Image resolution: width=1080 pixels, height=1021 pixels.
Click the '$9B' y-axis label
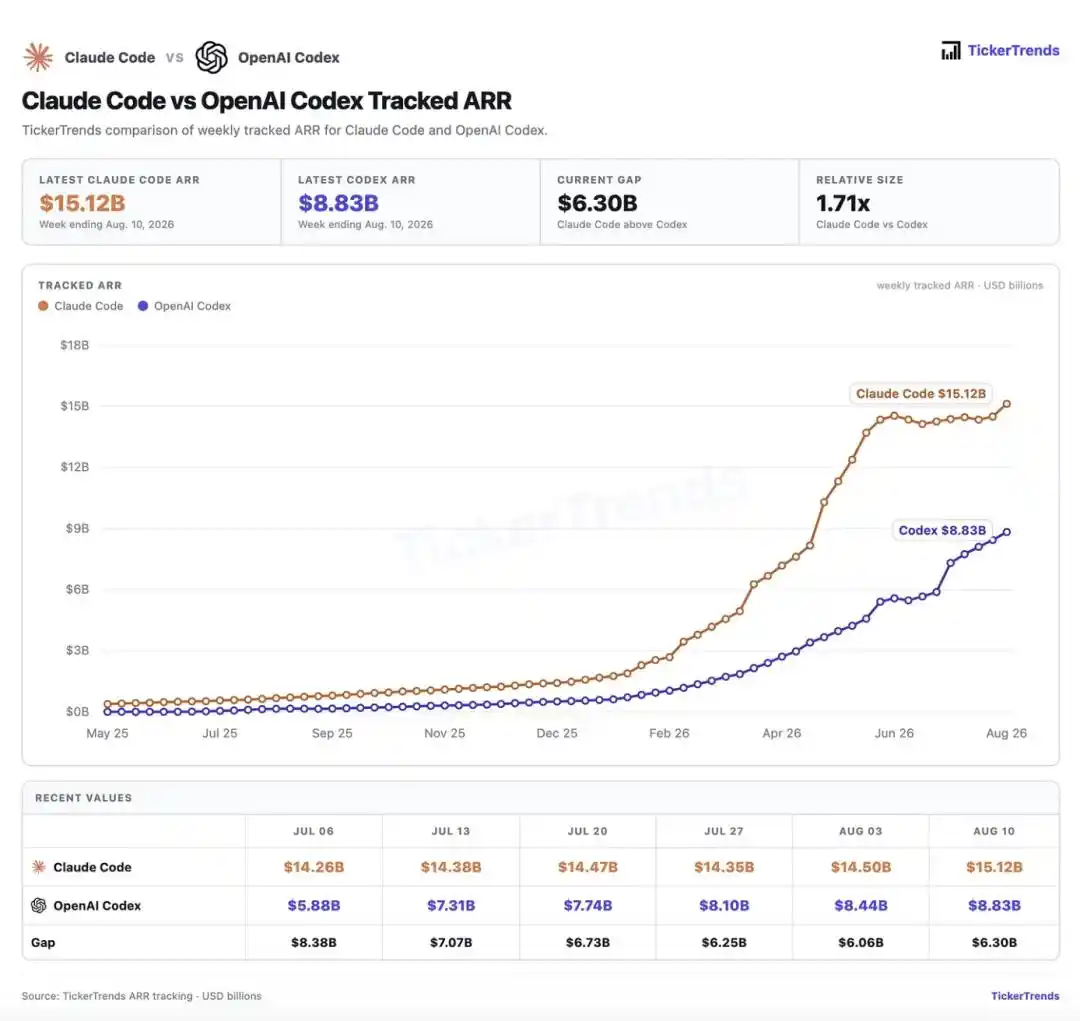pos(77,528)
